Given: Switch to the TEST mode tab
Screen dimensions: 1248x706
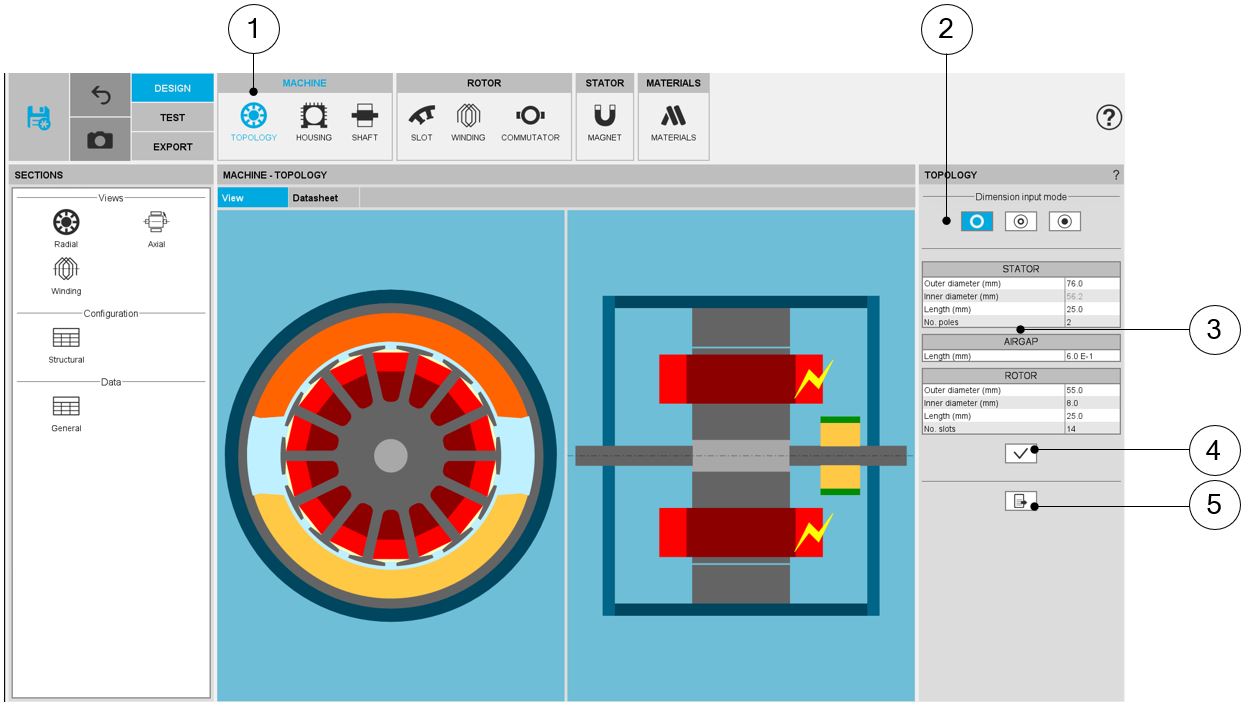Looking at the screenshot, I should tap(172, 117).
